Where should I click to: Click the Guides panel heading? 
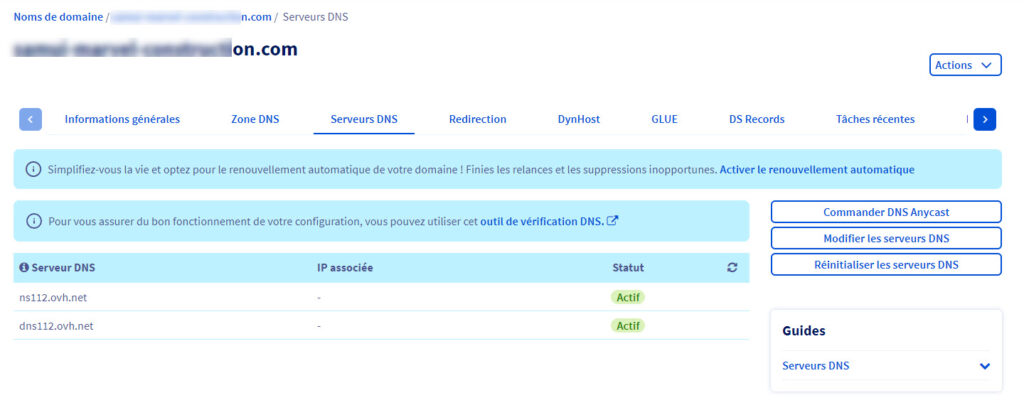click(803, 331)
